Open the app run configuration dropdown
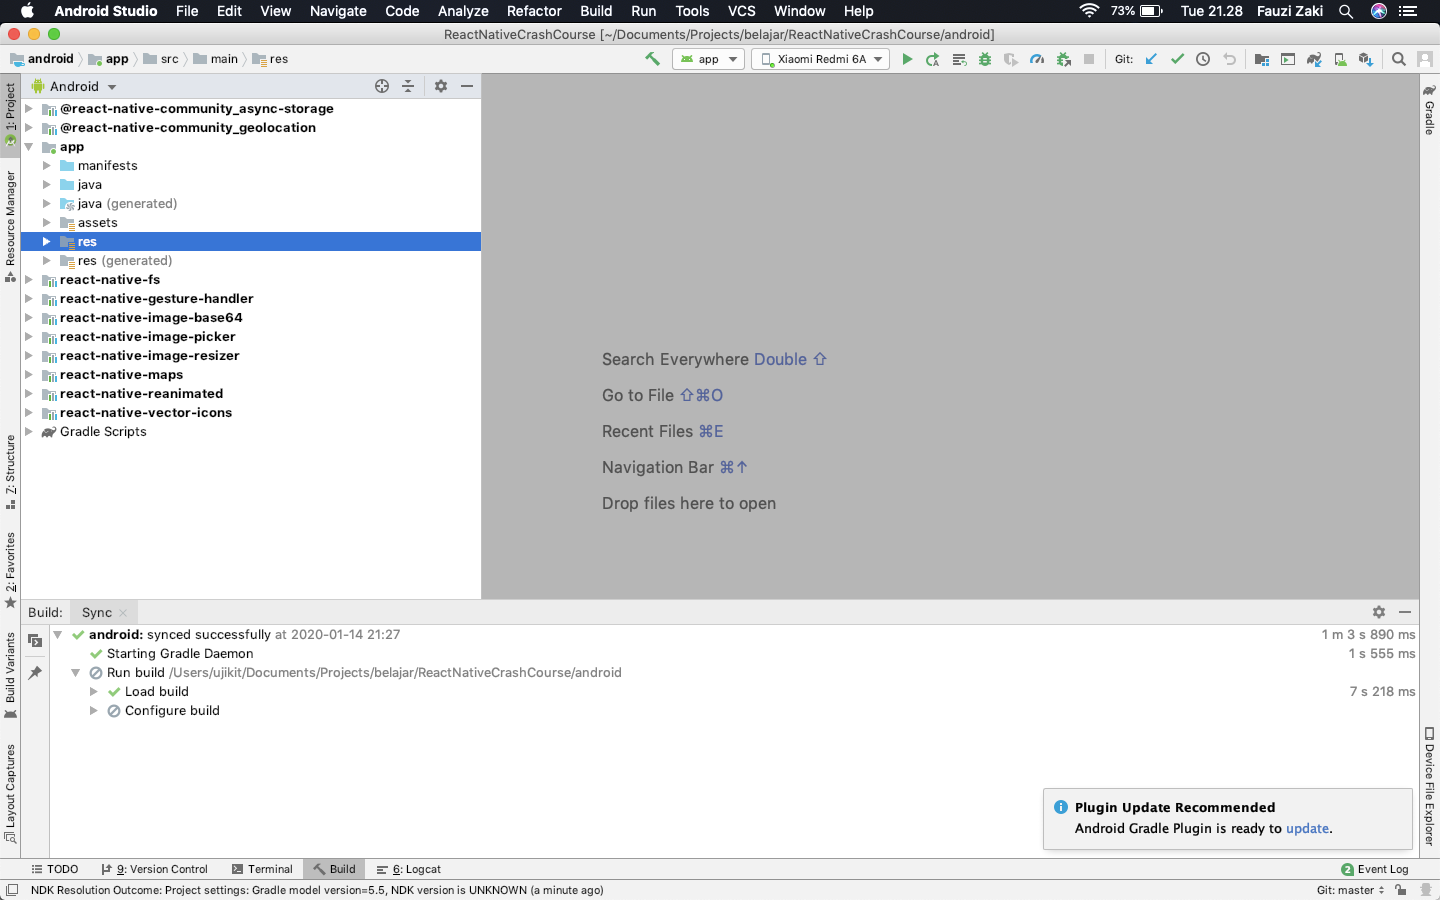Image resolution: width=1440 pixels, height=900 pixels. tap(708, 59)
